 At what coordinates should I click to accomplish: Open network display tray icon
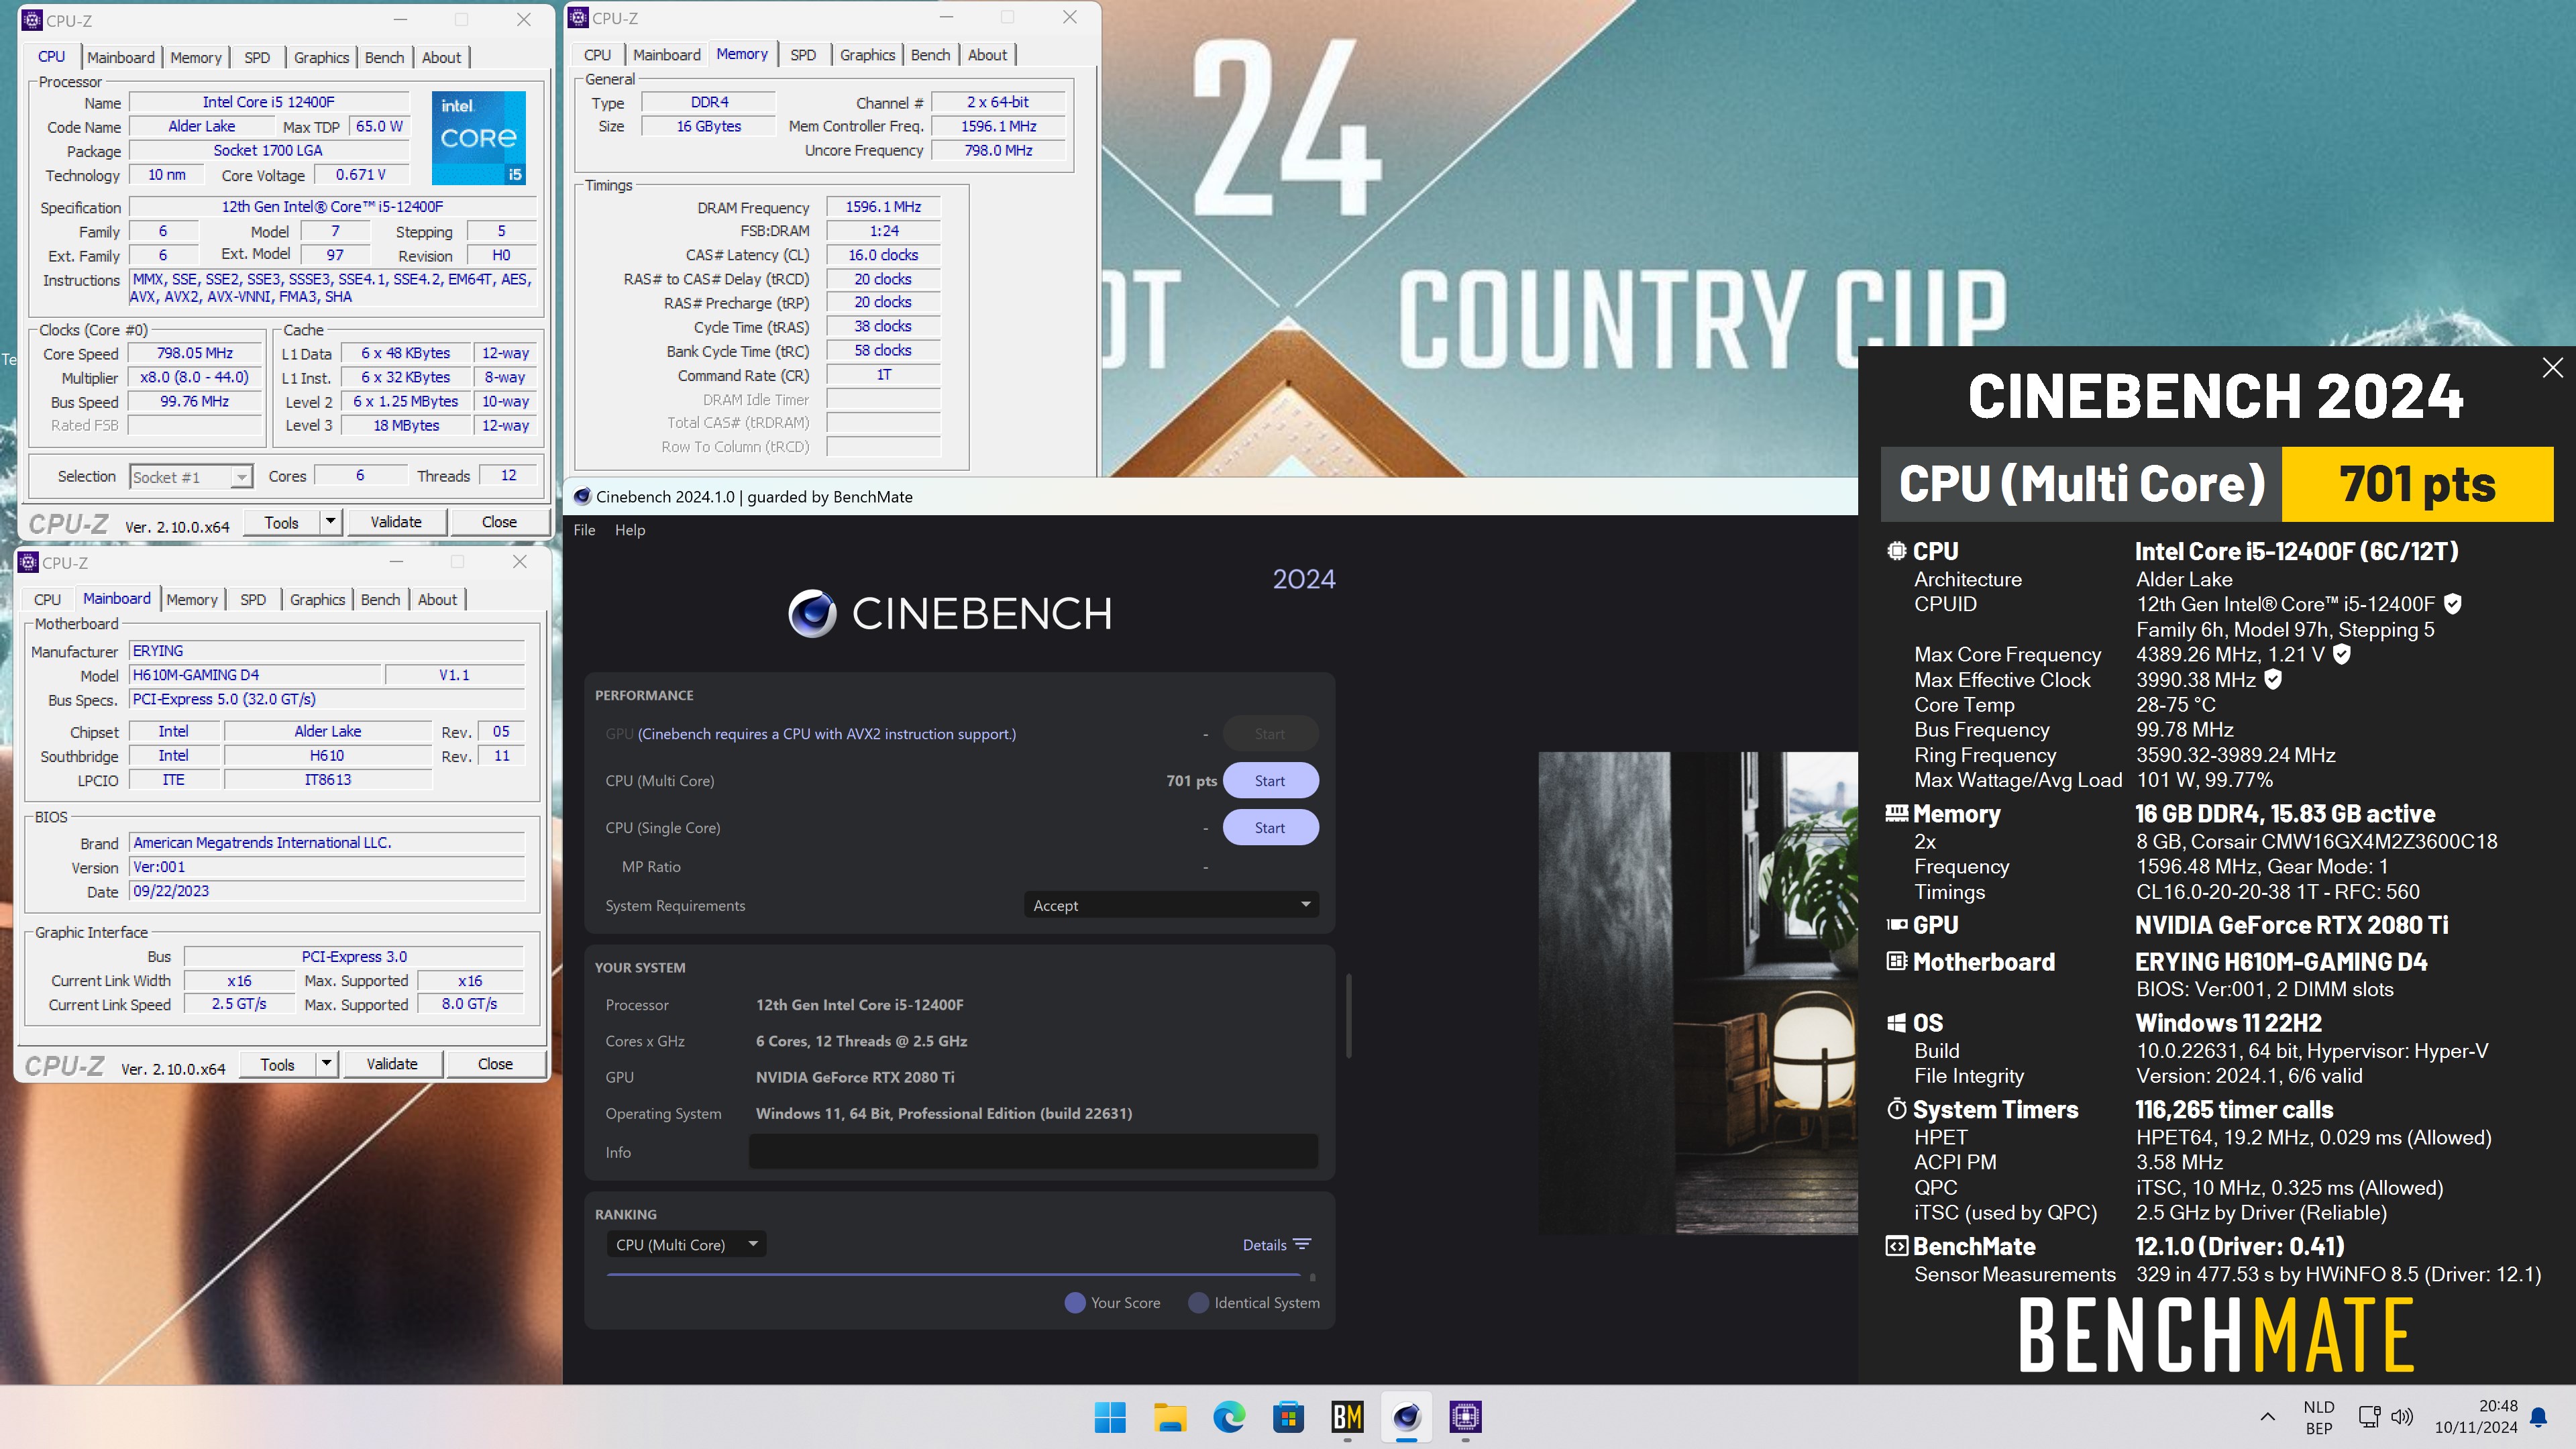point(2369,1416)
